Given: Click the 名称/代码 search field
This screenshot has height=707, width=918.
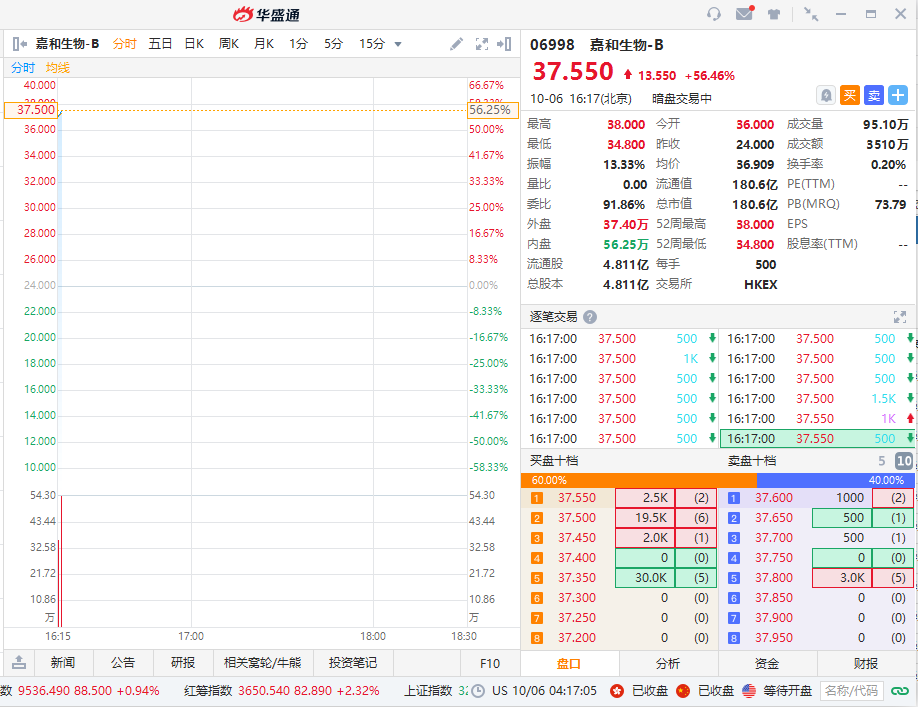Looking at the screenshot, I should [x=851, y=690].
